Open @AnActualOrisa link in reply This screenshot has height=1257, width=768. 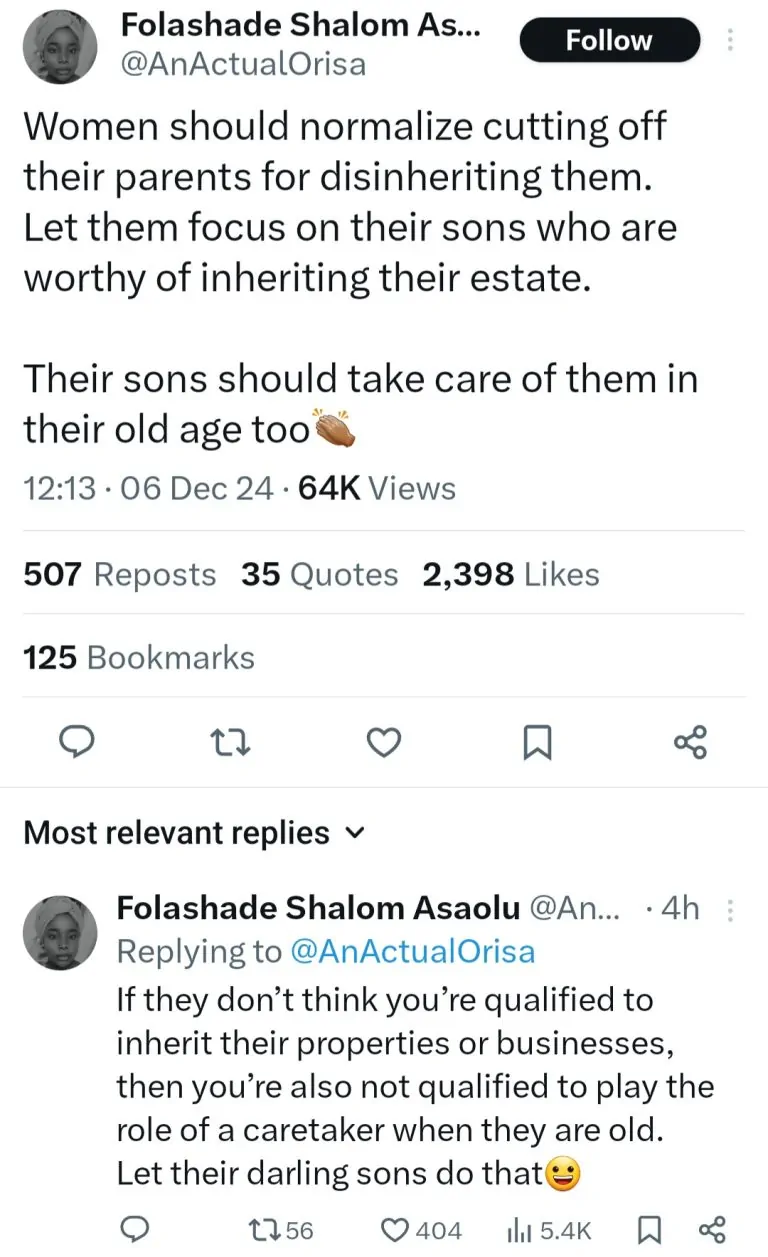(412, 951)
